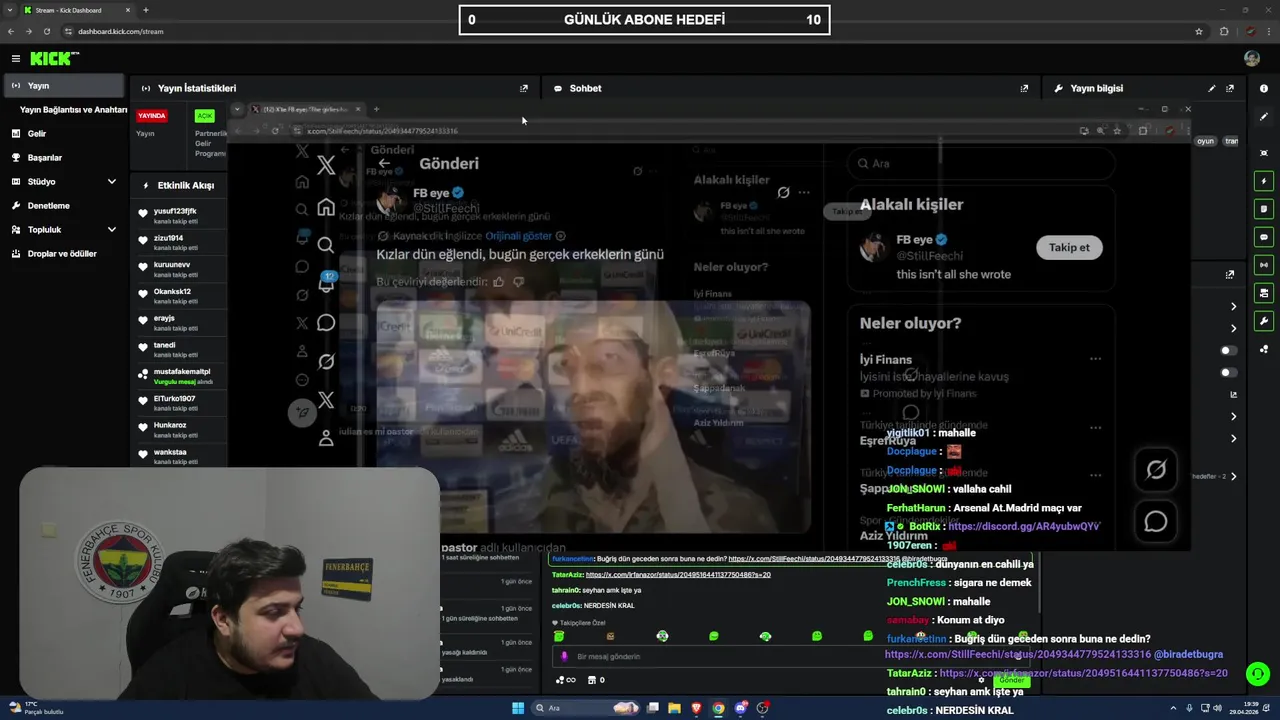This screenshot has width=1280, height=720.
Task: Select Yayın in the sidebar
Action: pos(65,86)
